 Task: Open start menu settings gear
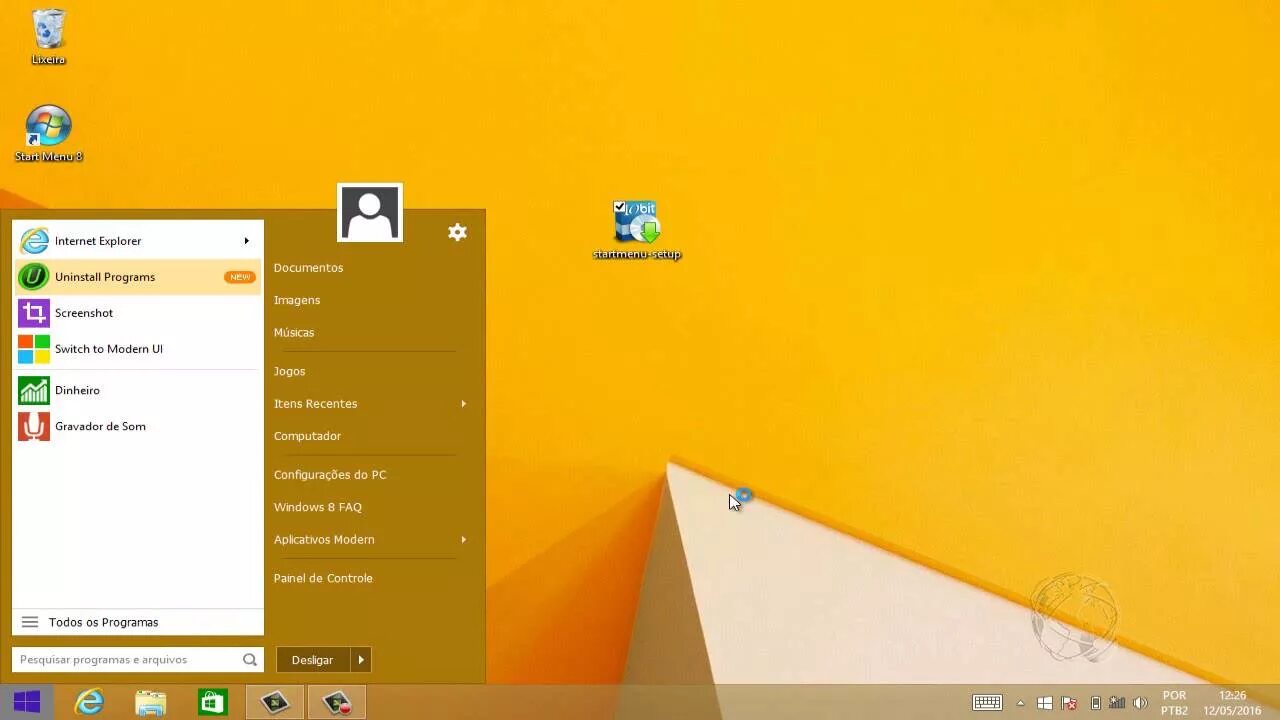click(457, 232)
